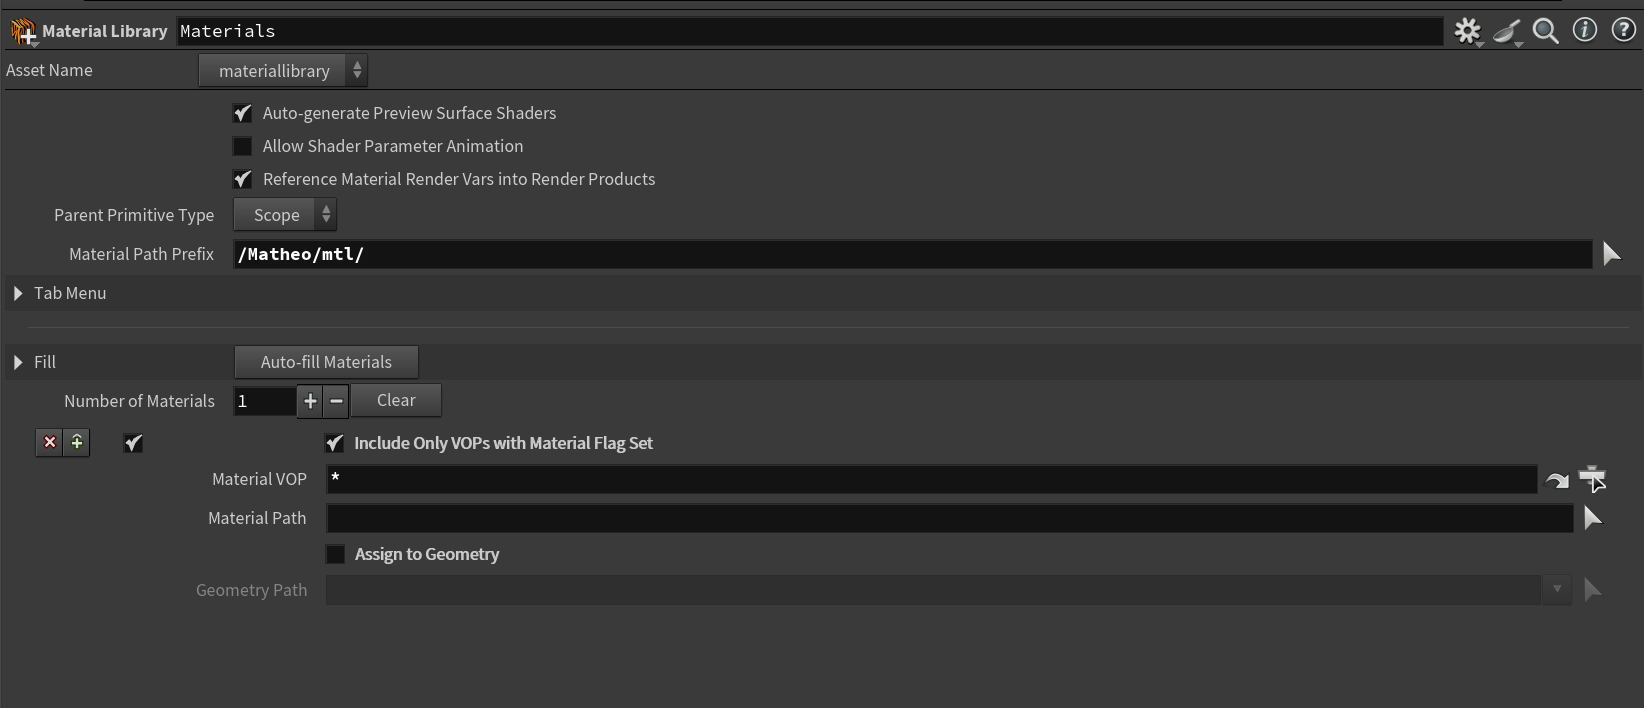The width and height of the screenshot is (1644, 708).
Task: Open the node info icon
Action: (1584, 30)
